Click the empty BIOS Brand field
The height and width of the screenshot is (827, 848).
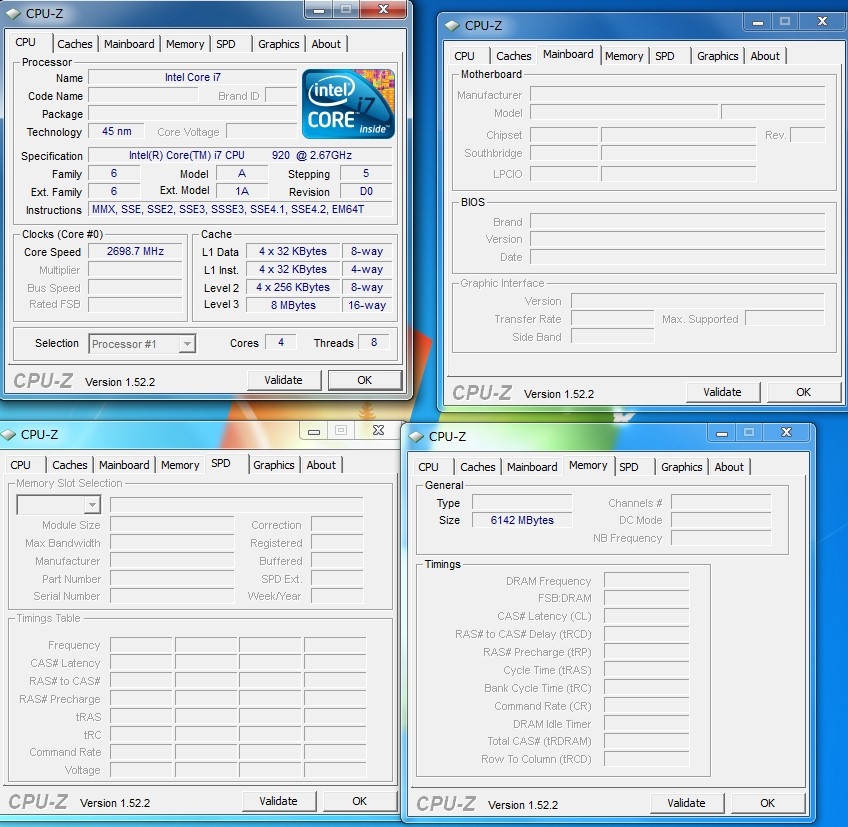pos(678,222)
